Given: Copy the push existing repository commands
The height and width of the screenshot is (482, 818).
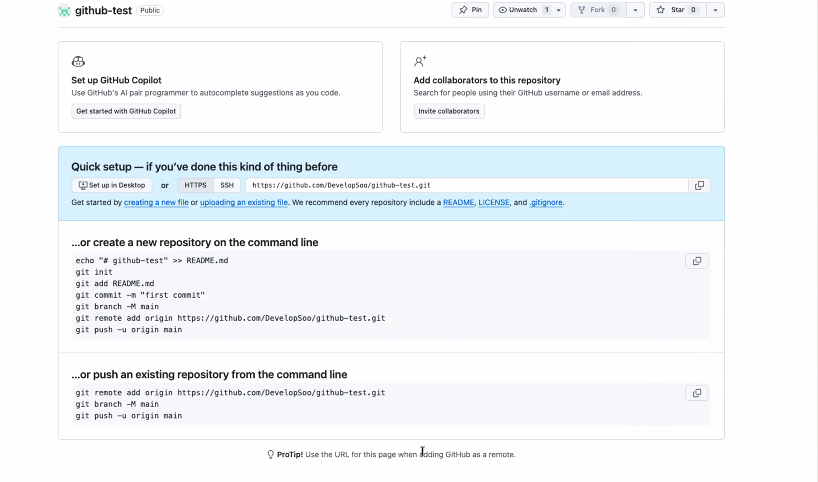Looking at the screenshot, I should (696, 393).
